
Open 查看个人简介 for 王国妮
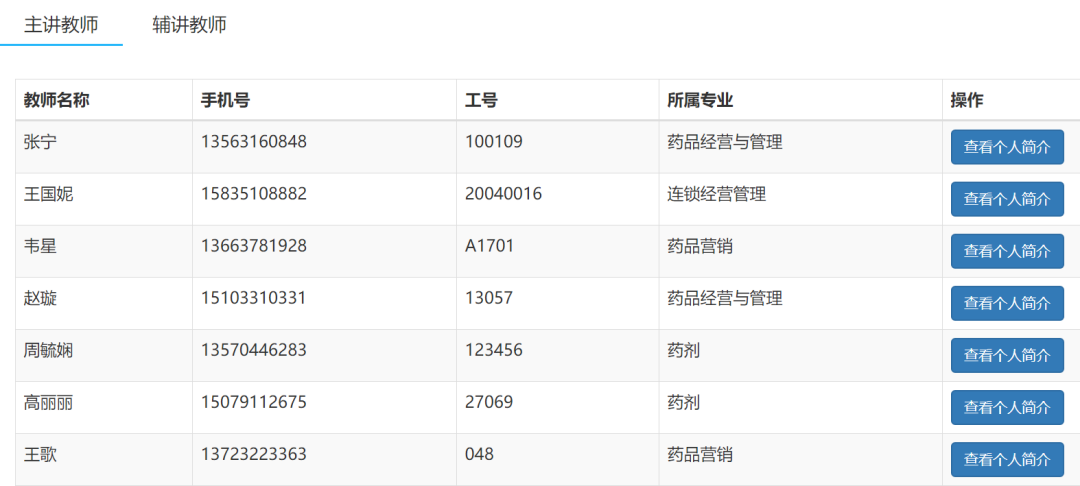coord(1007,200)
